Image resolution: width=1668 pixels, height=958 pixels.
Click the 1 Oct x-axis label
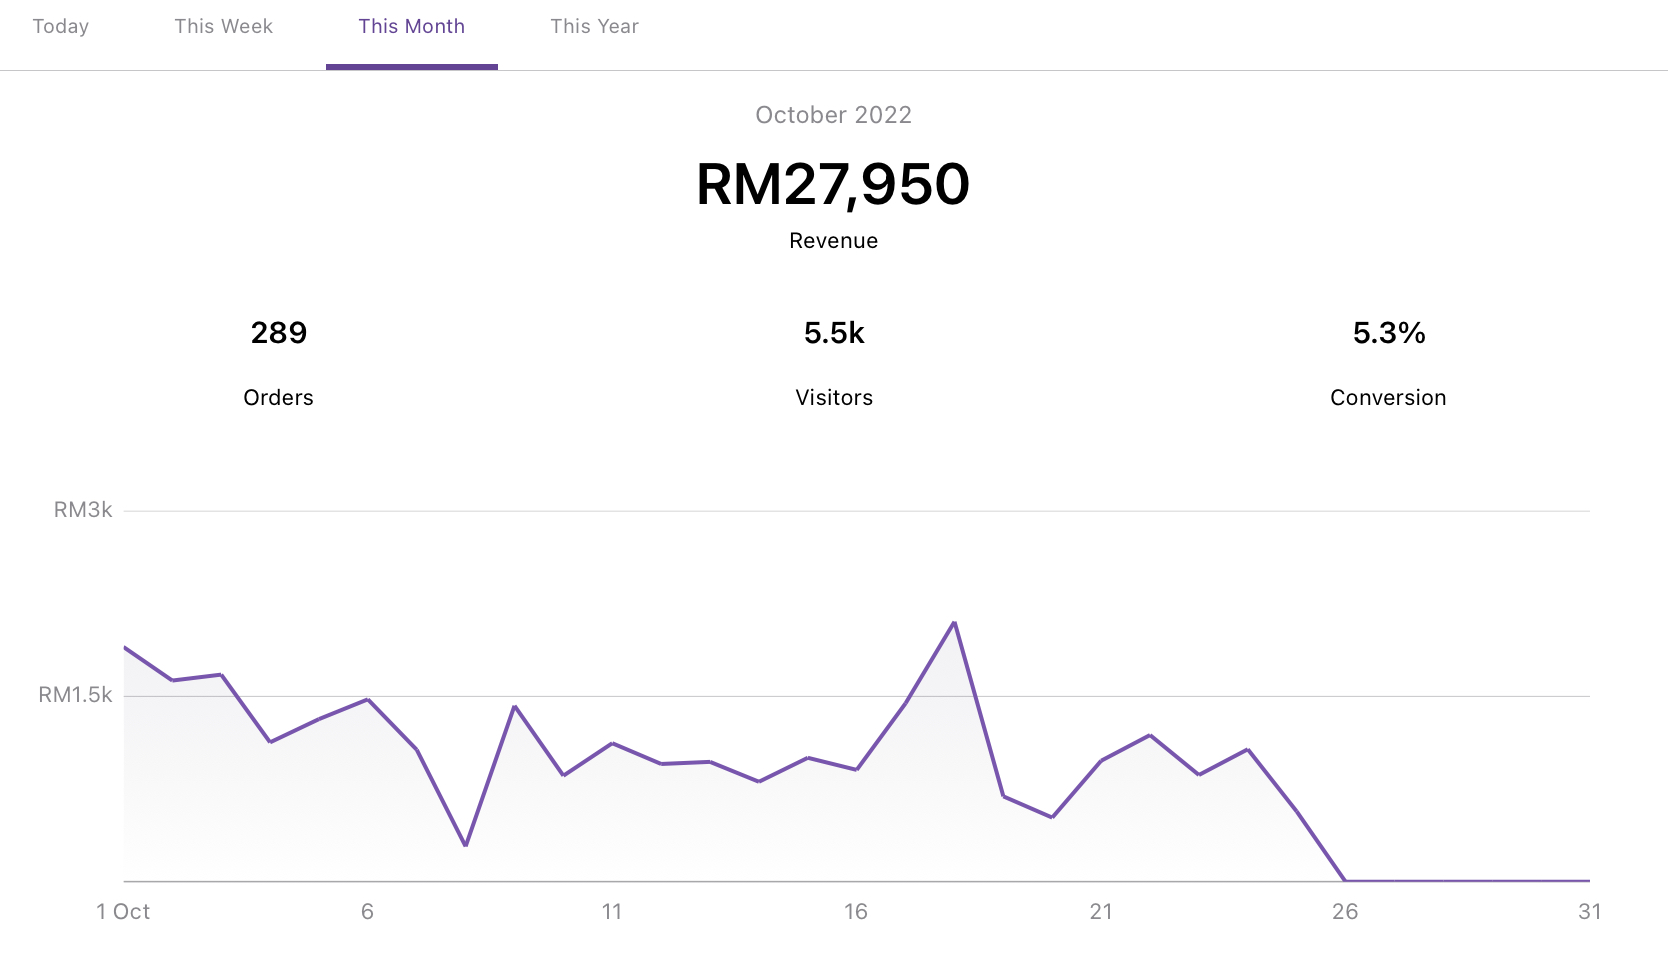(123, 912)
